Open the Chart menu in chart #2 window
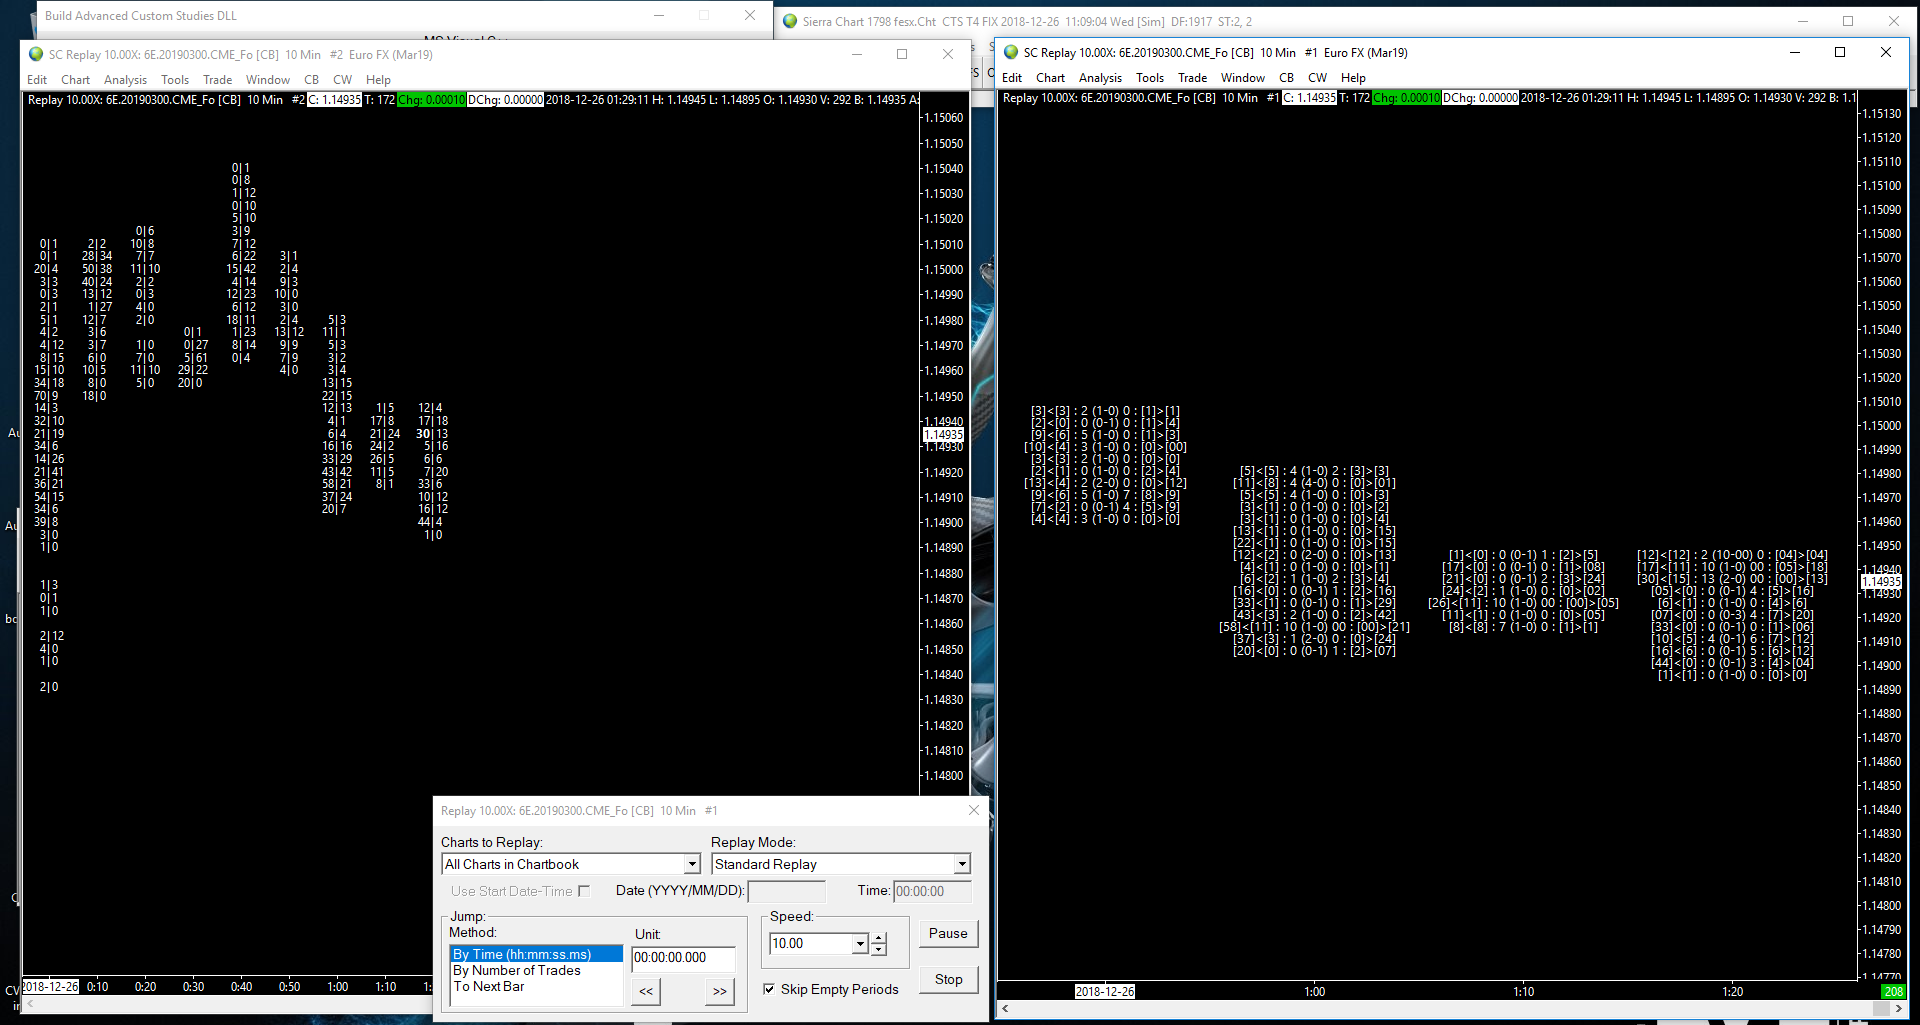The height and width of the screenshot is (1025, 1920). tap(75, 80)
